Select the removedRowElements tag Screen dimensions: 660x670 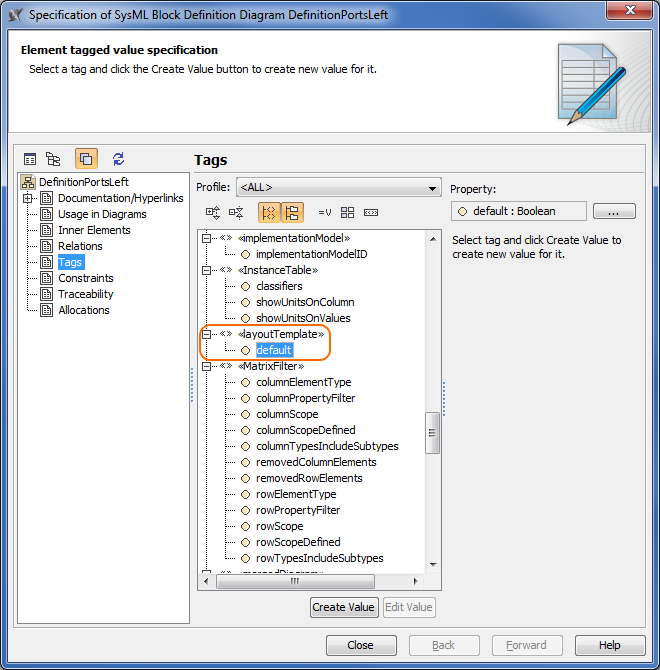point(309,478)
